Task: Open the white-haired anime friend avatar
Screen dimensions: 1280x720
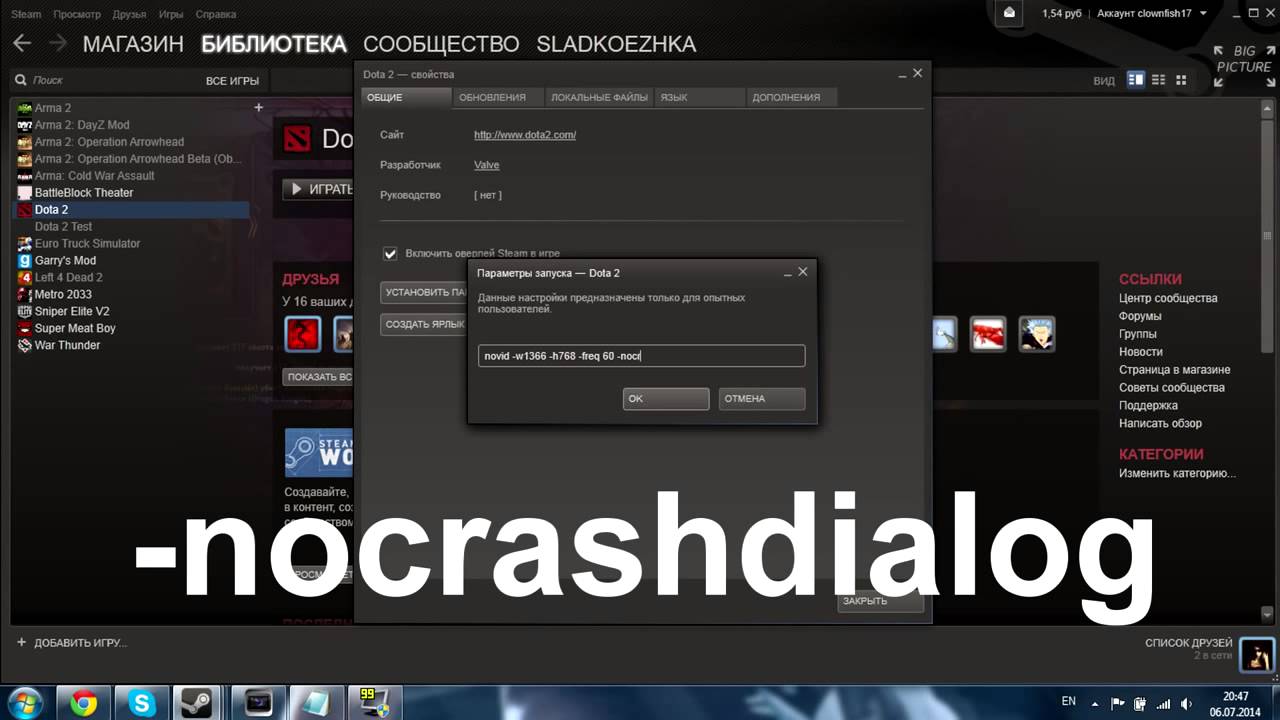Action: coord(1037,334)
